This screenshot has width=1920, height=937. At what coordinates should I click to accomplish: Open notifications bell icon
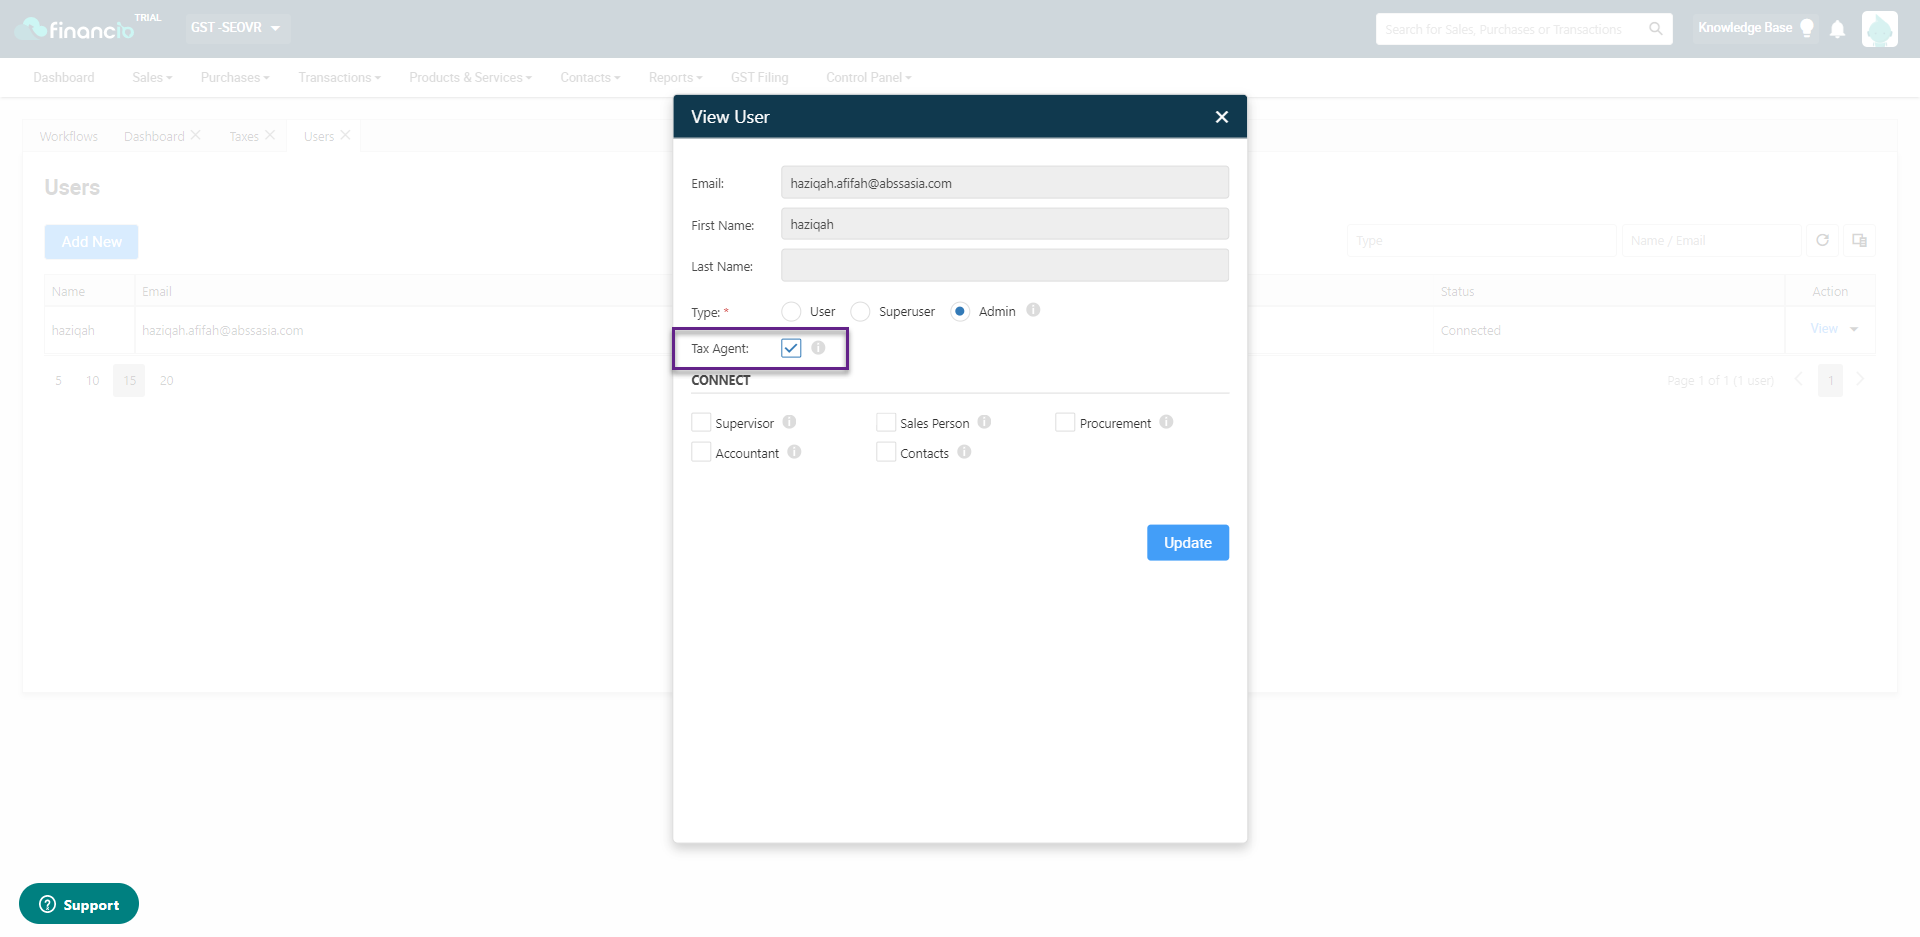click(1837, 29)
